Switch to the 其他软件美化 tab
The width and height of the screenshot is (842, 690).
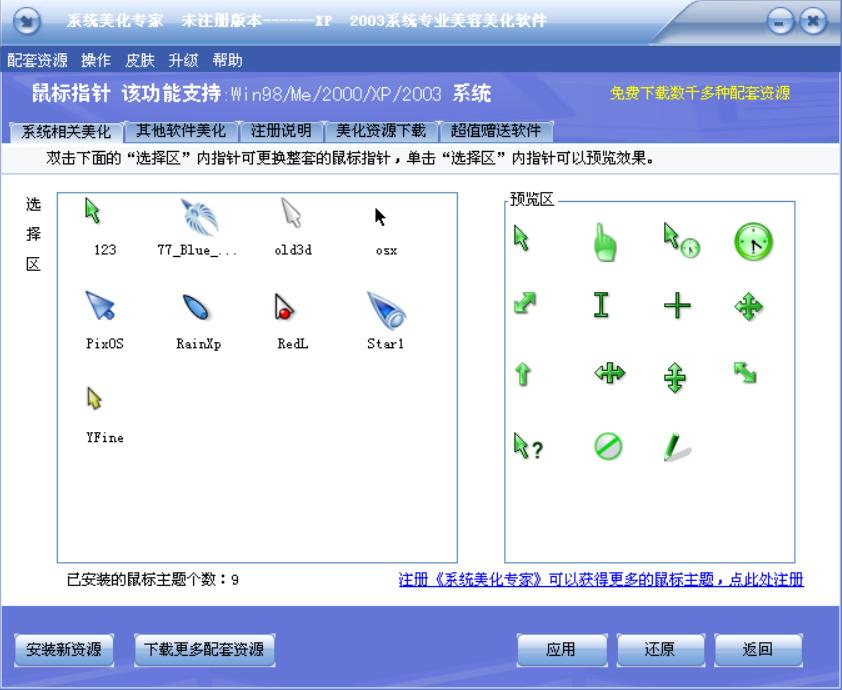pos(181,130)
